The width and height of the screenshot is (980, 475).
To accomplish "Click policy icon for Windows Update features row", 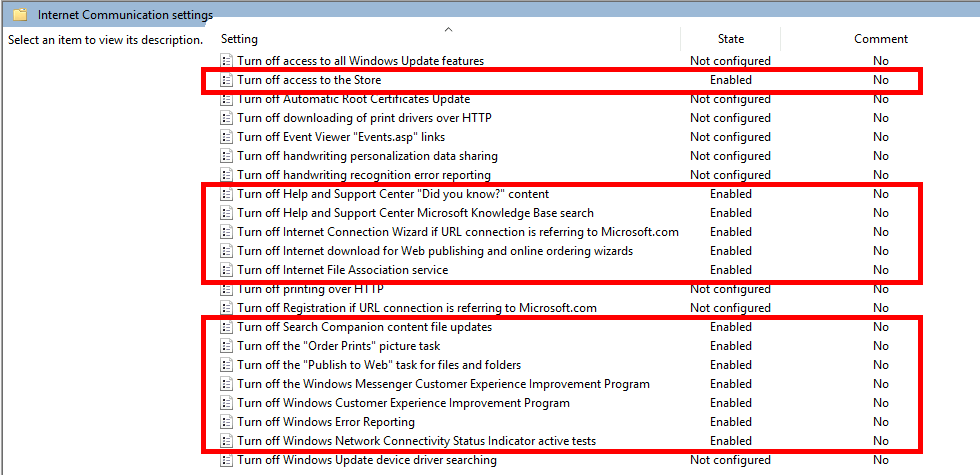I will coord(226,61).
